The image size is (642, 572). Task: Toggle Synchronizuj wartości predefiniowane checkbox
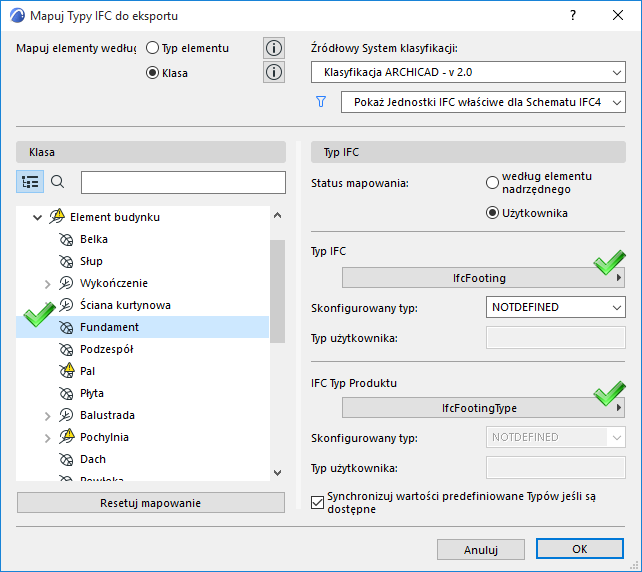[317, 502]
